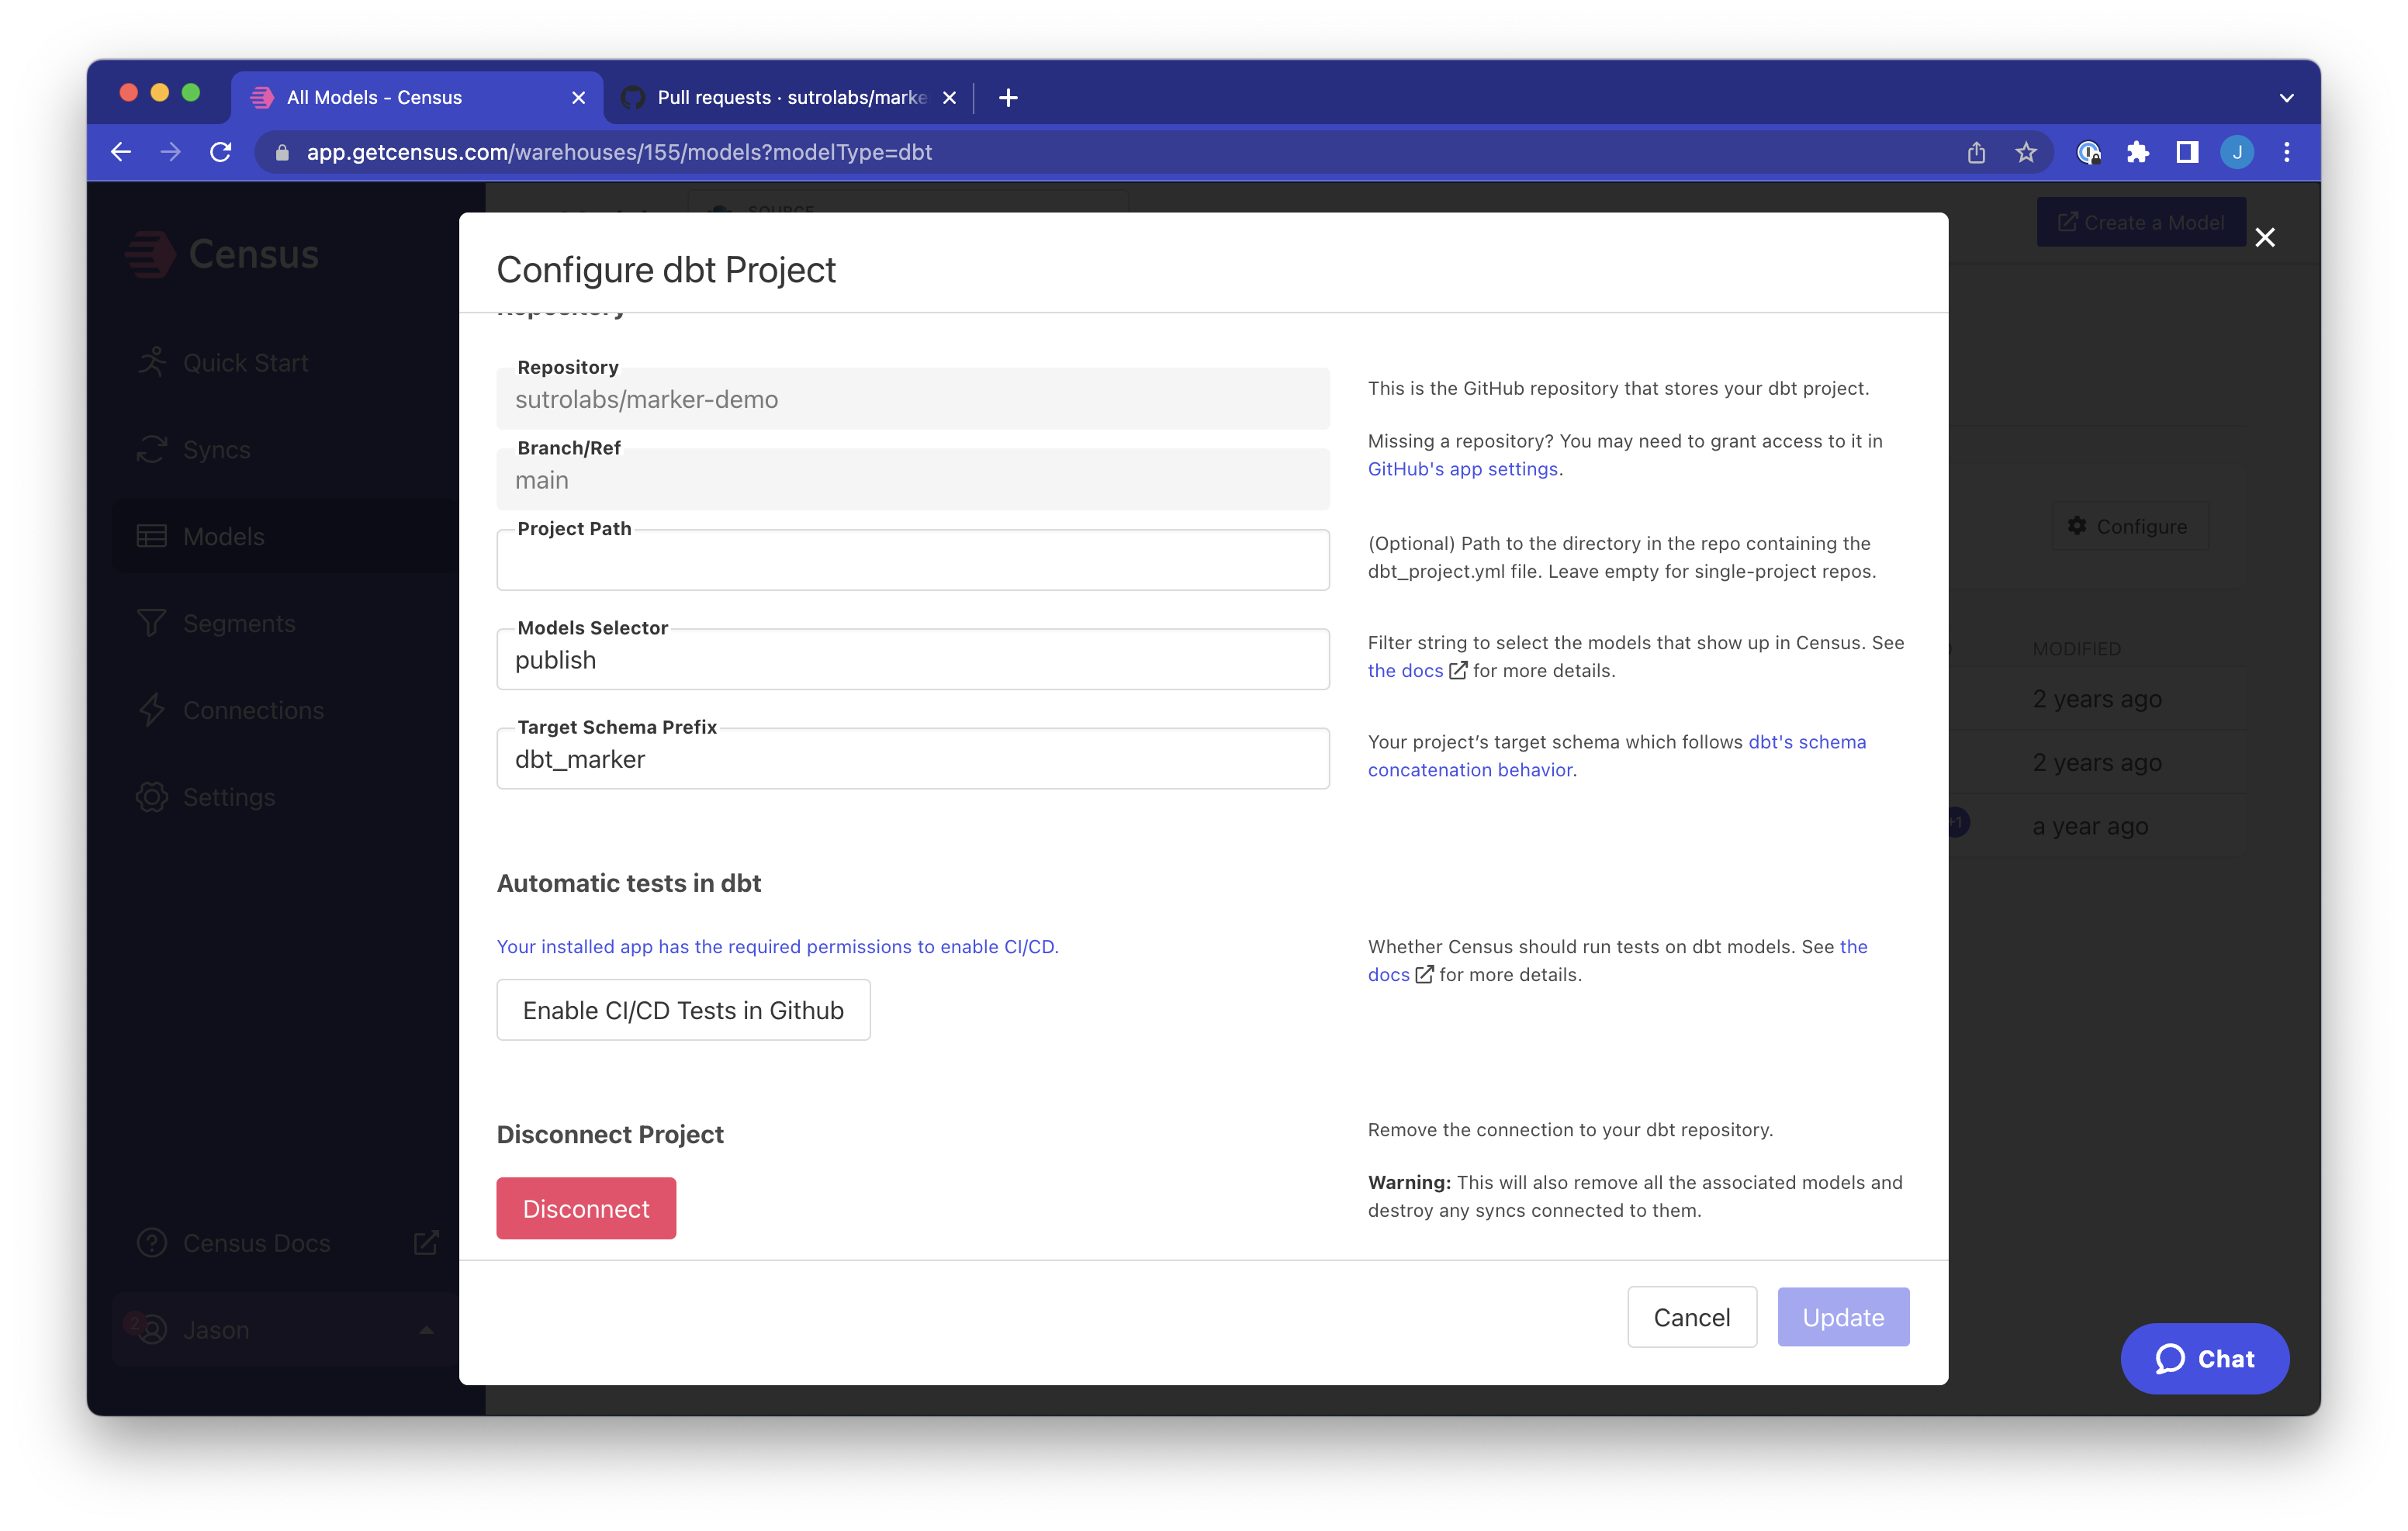Click the browser reload icon

(221, 152)
